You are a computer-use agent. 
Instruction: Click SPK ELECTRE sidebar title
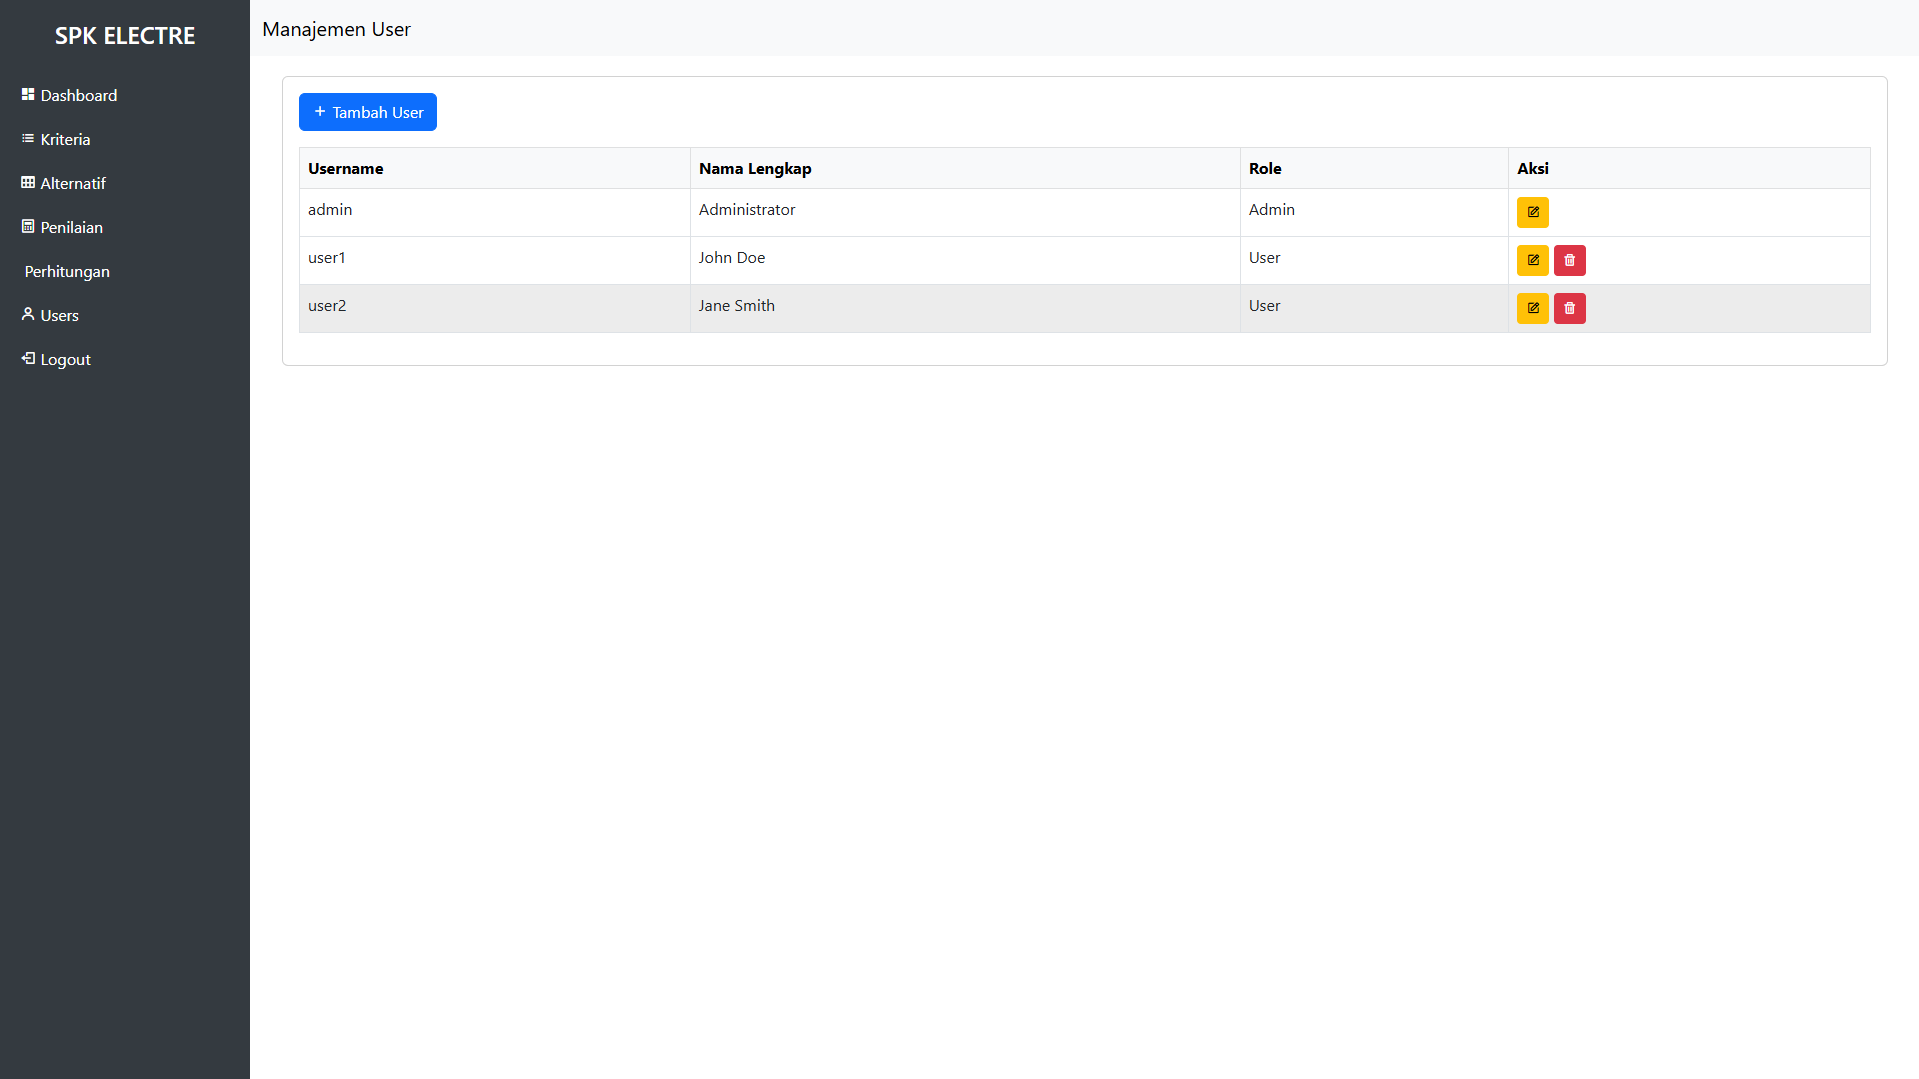click(x=125, y=36)
